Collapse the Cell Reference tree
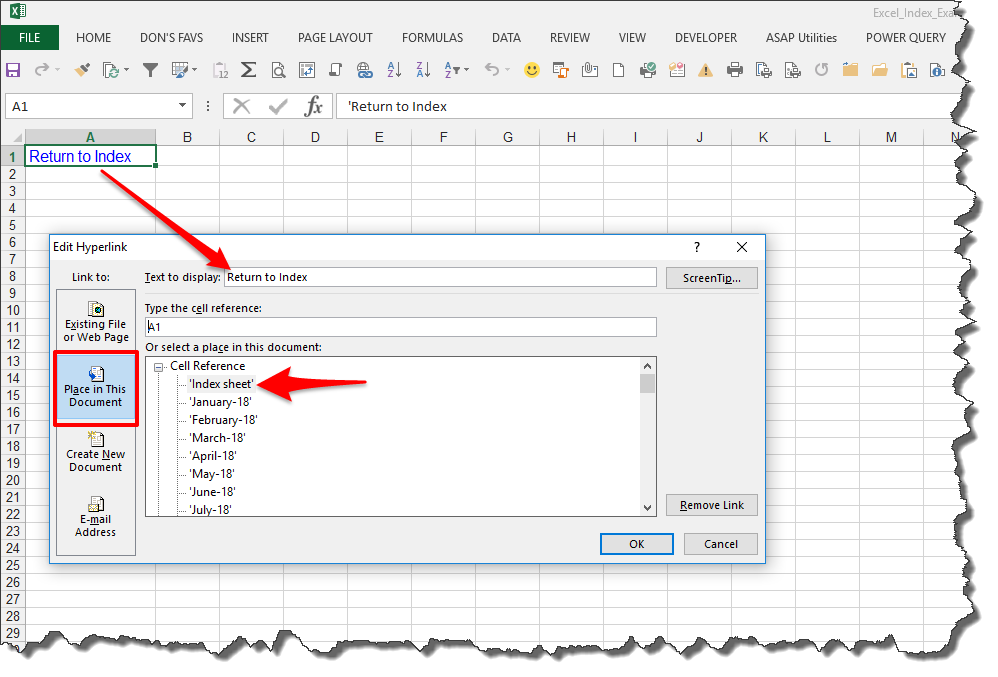 coord(160,365)
